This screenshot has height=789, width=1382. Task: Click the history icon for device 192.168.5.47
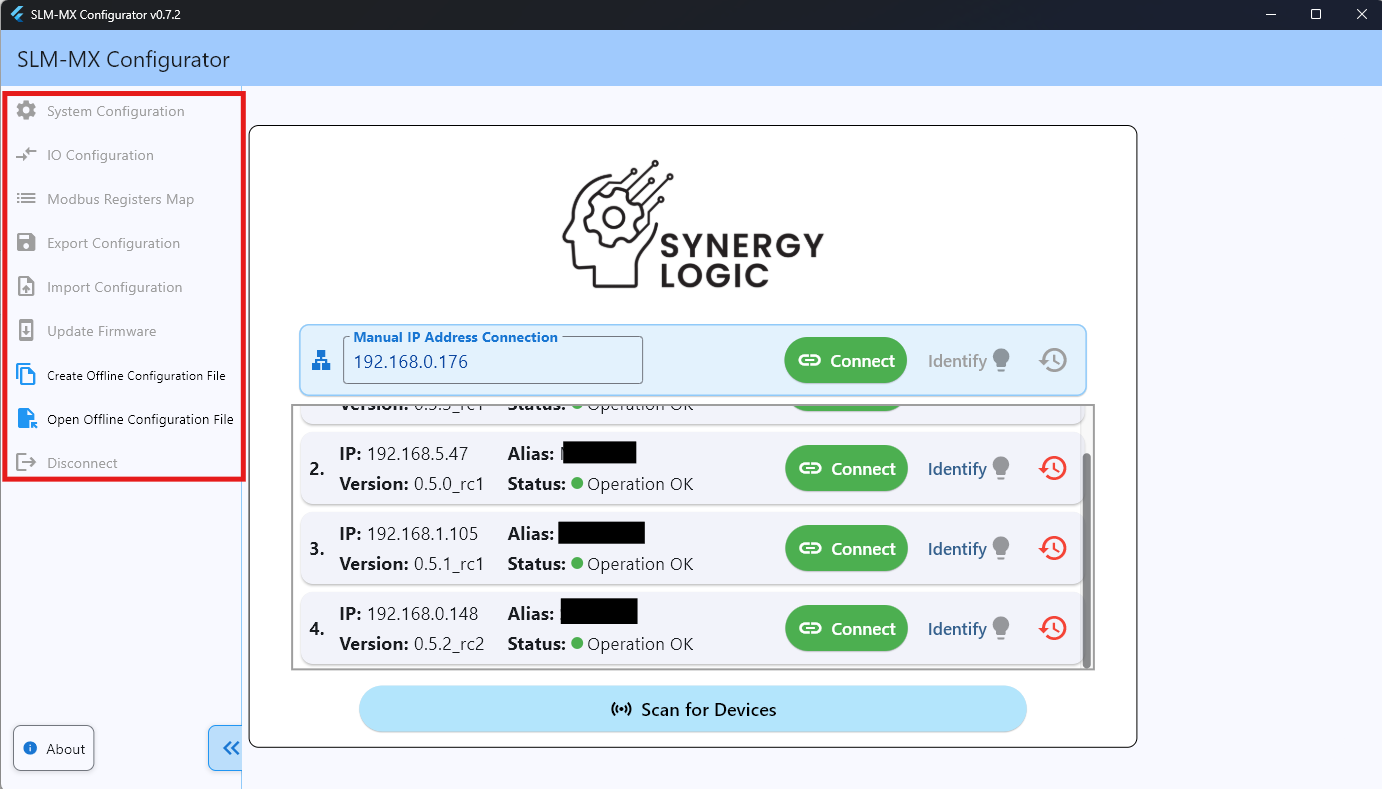coord(1053,468)
